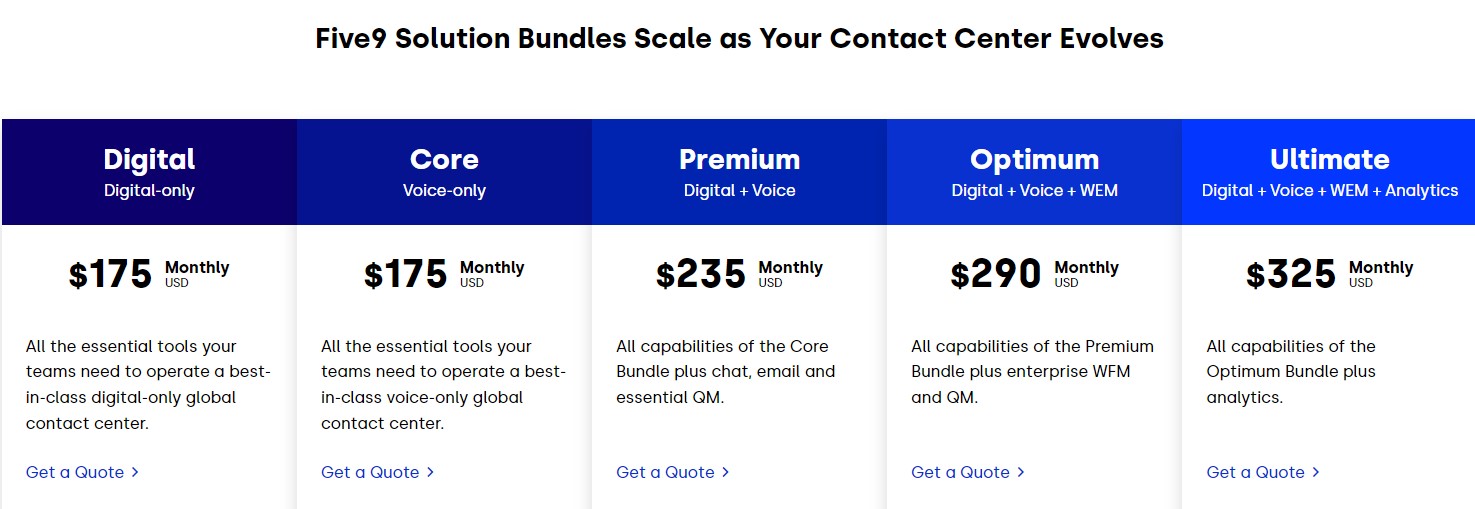The image size is (1475, 509).
Task: Click the $175 price in the Digital card
Action: tap(110, 274)
